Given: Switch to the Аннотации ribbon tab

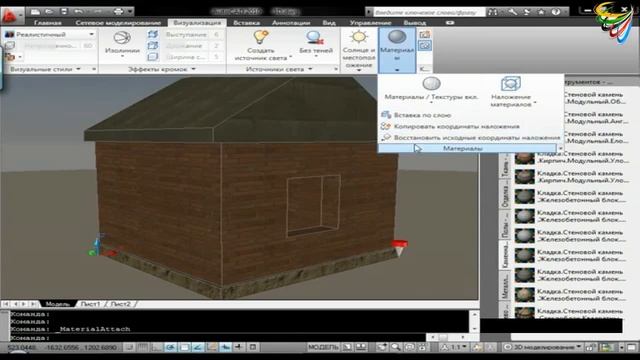Looking at the screenshot, I should (291, 23).
